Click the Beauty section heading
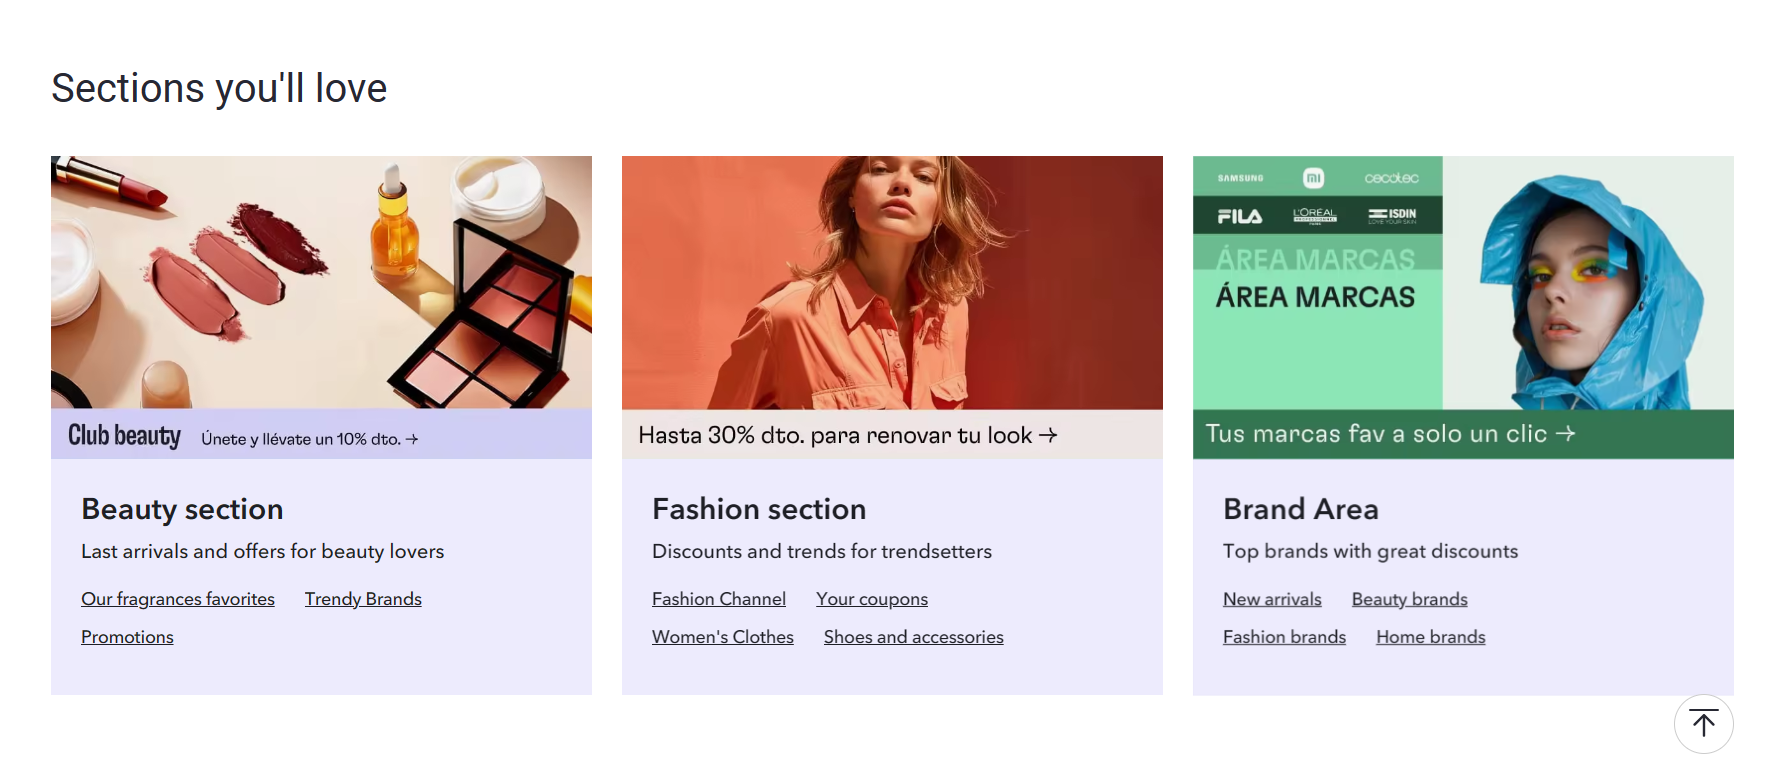This screenshot has height=774, width=1774. coord(182,509)
